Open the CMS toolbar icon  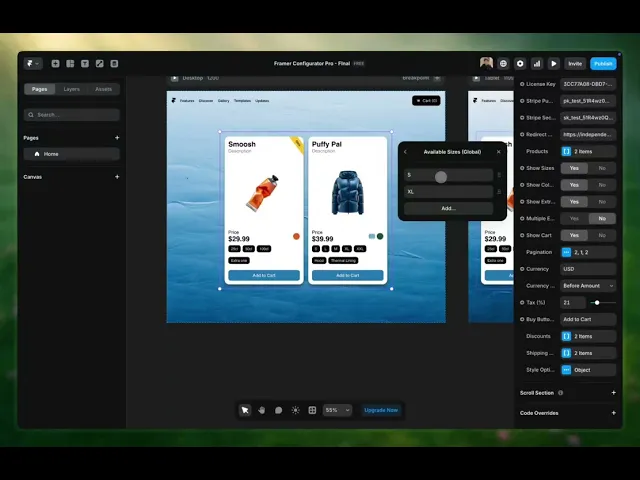(x=114, y=64)
